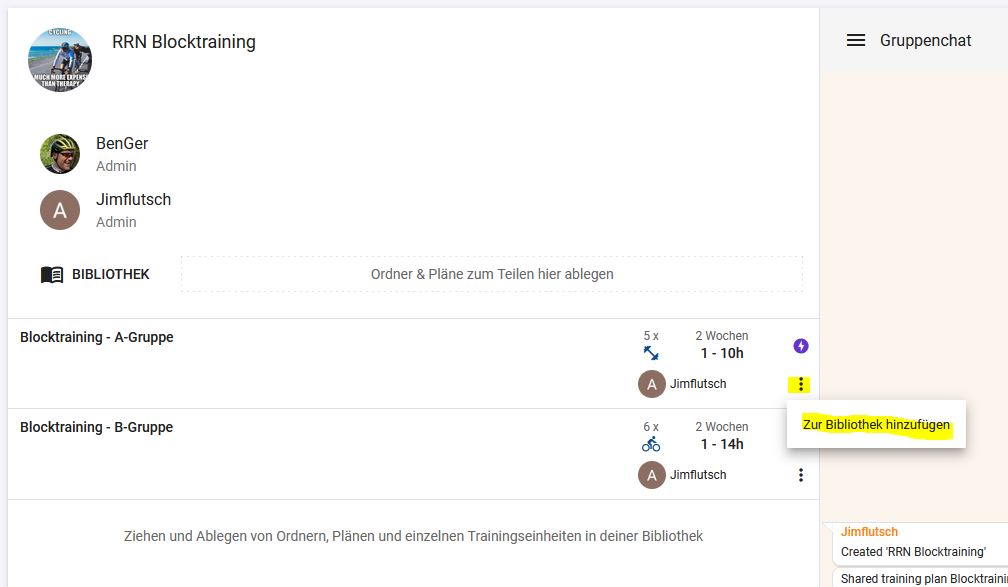Click the 'Created RRN Blocktraining' chat message
The height and width of the screenshot is (587, 1008).
pos(913,552)
